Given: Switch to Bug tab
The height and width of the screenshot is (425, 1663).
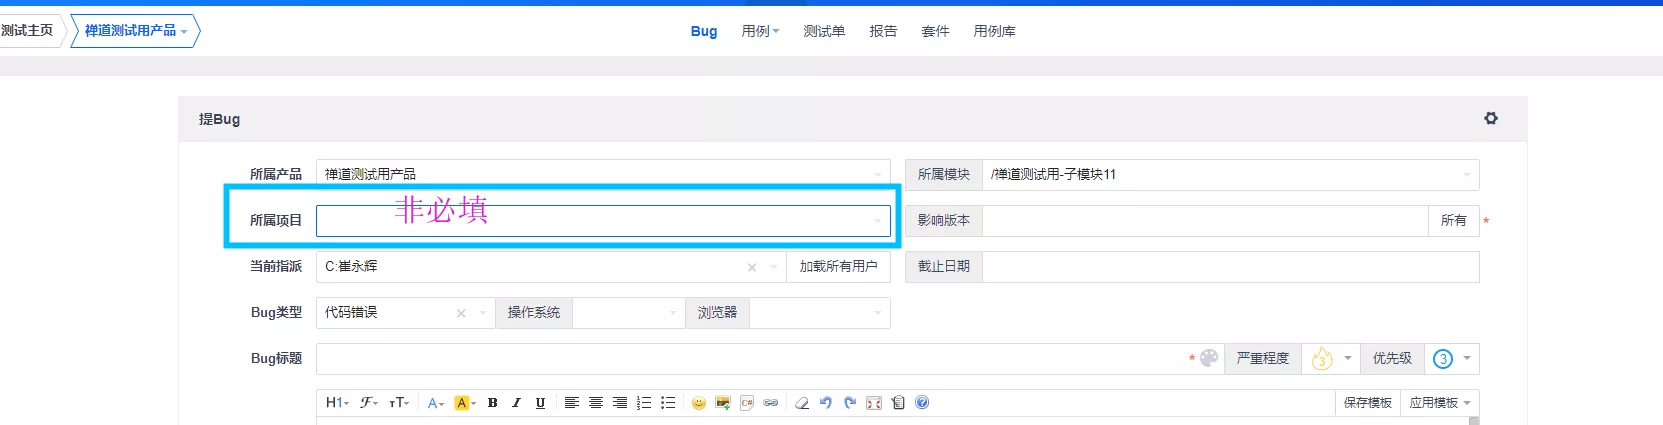Looking at the screenshot, I should click(x=704, y=31).
